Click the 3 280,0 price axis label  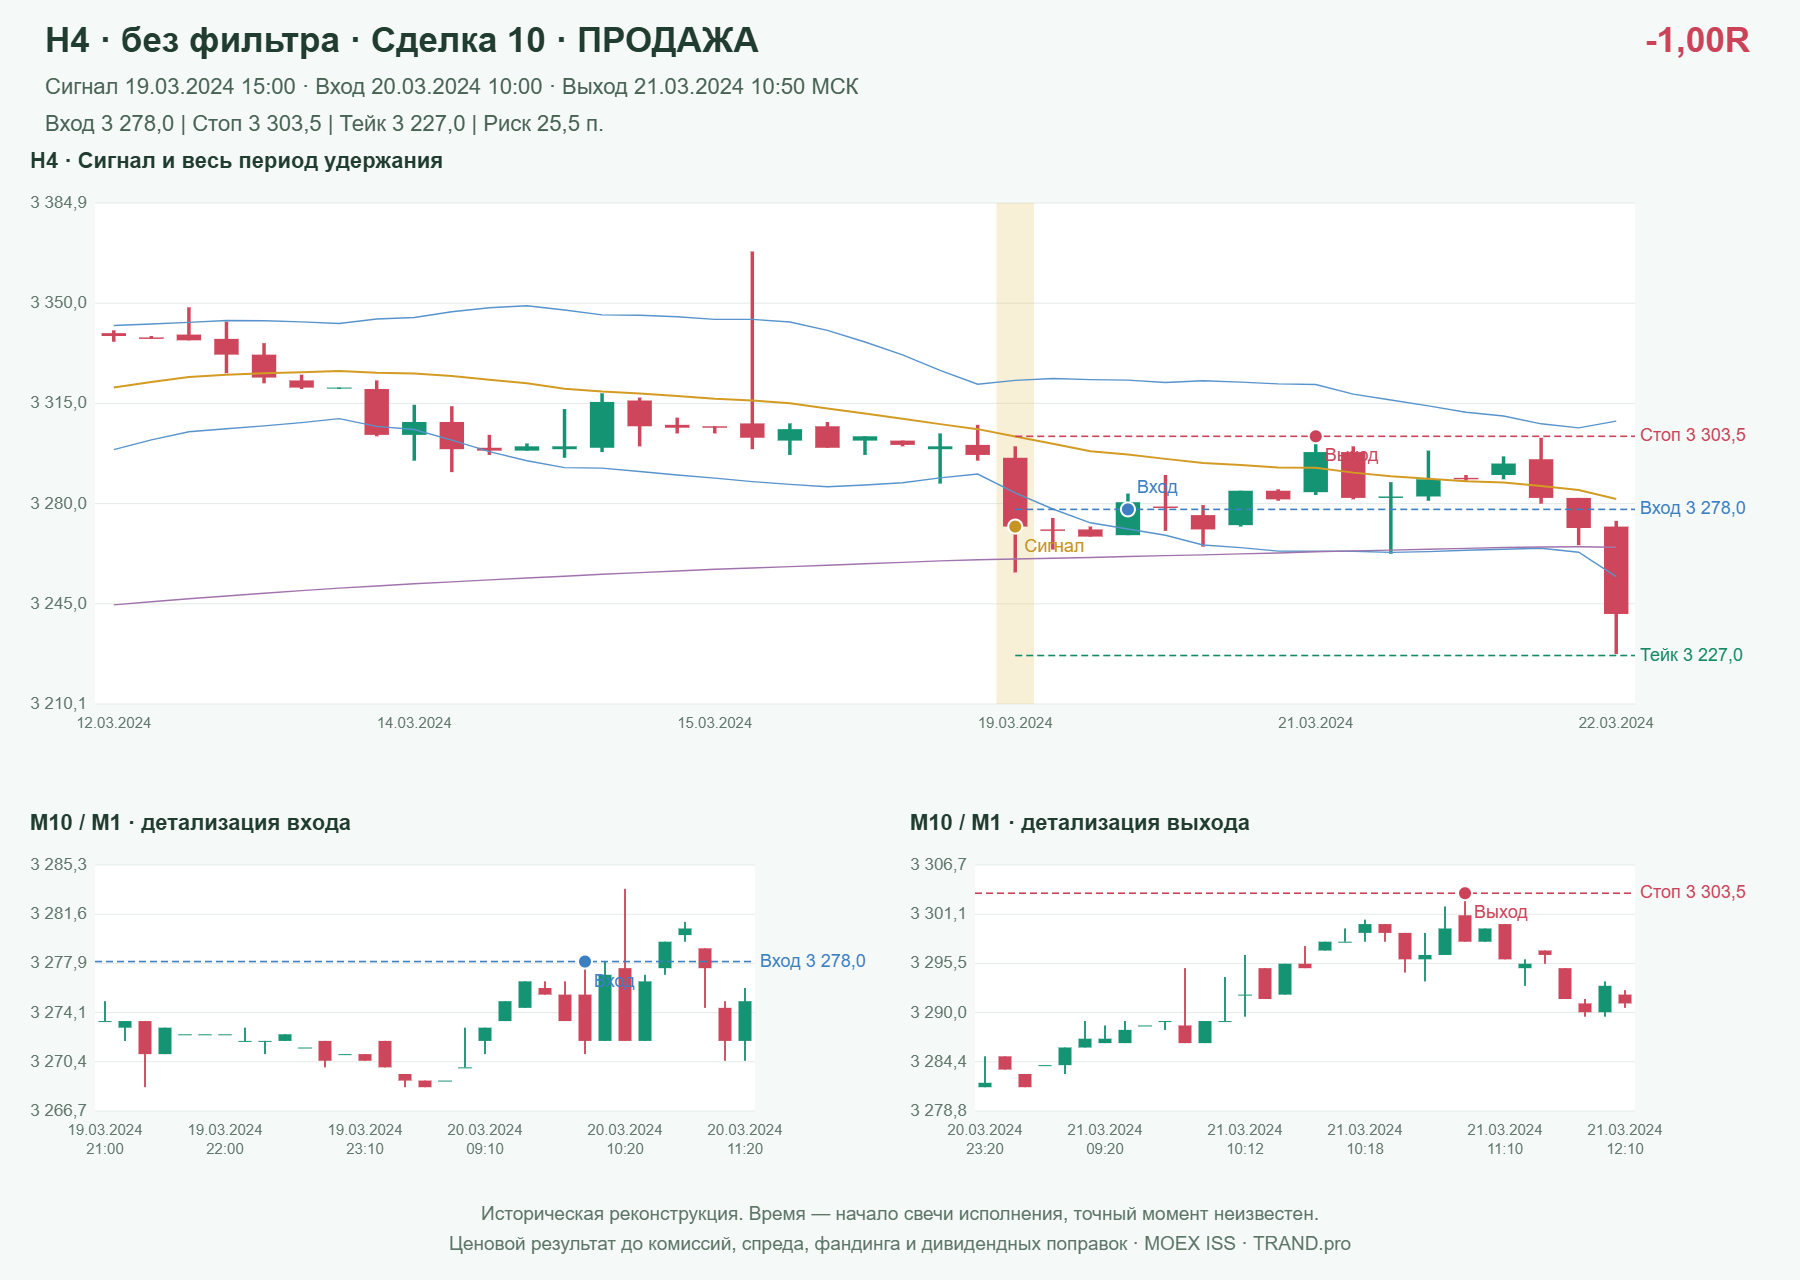[x=58, y=504]
